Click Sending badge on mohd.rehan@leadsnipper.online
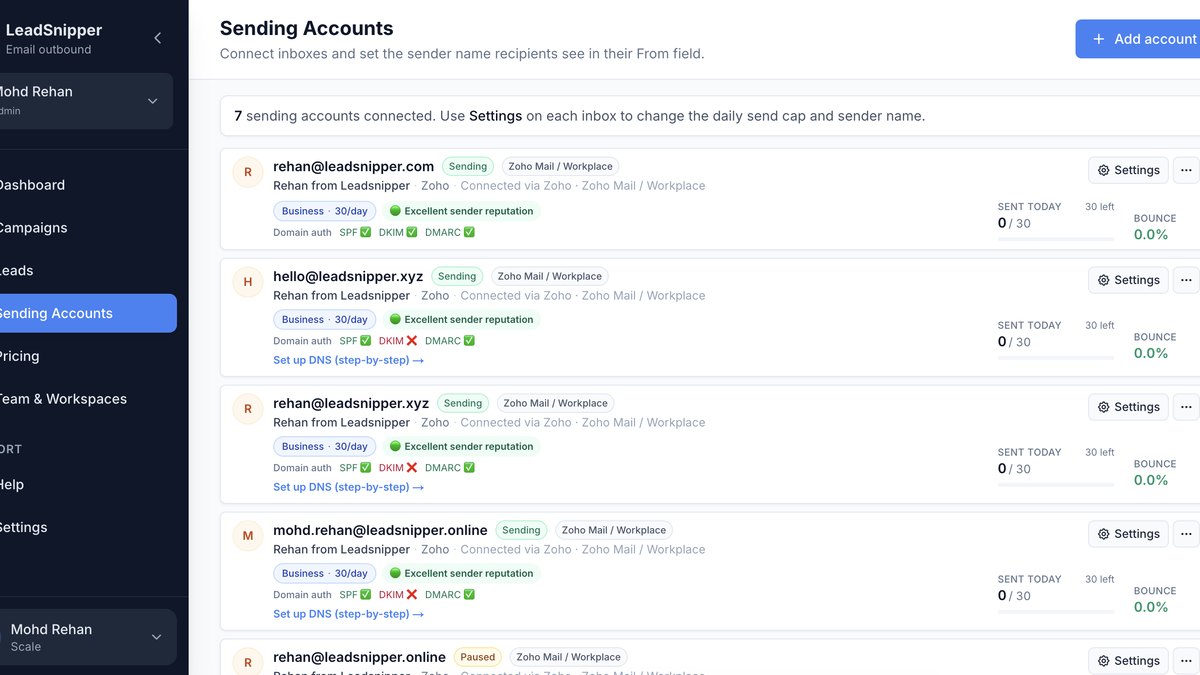The image size is (1200, 675). [521, 530]
